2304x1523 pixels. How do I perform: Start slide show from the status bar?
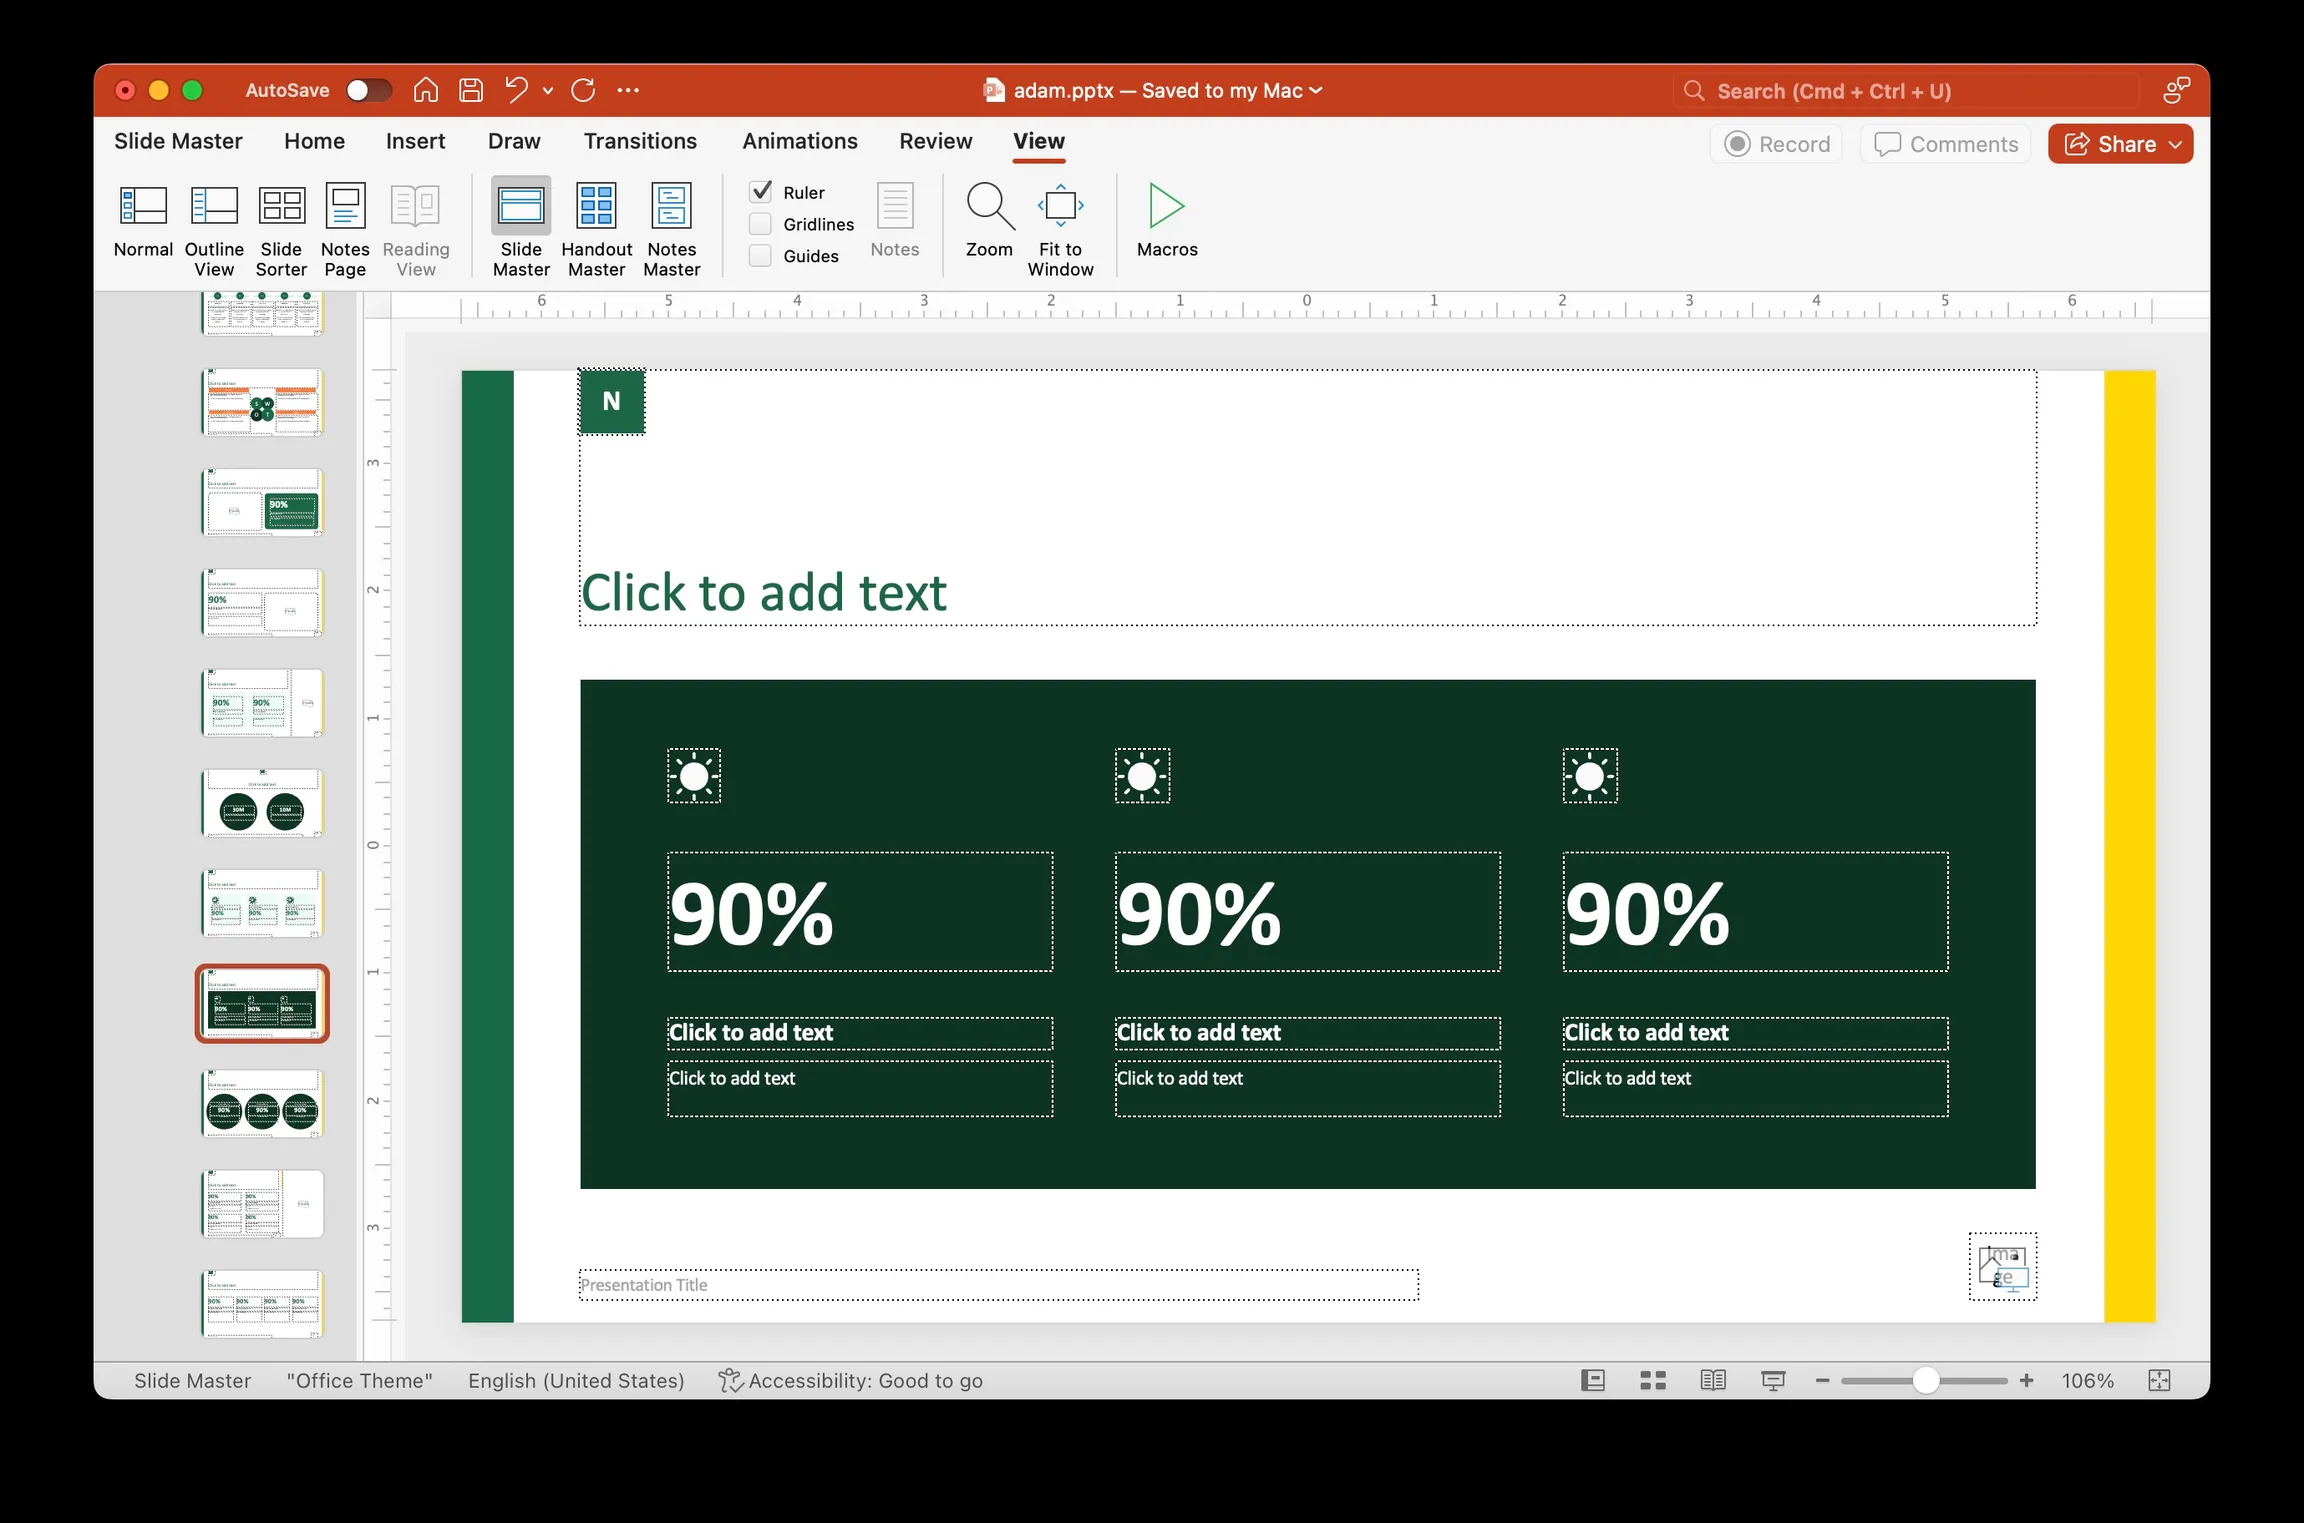(x=1773, y=1381)
